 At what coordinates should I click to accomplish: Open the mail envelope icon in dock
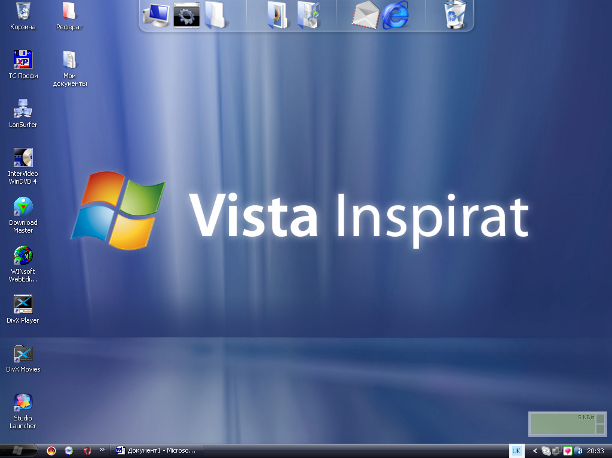point(365,15)
